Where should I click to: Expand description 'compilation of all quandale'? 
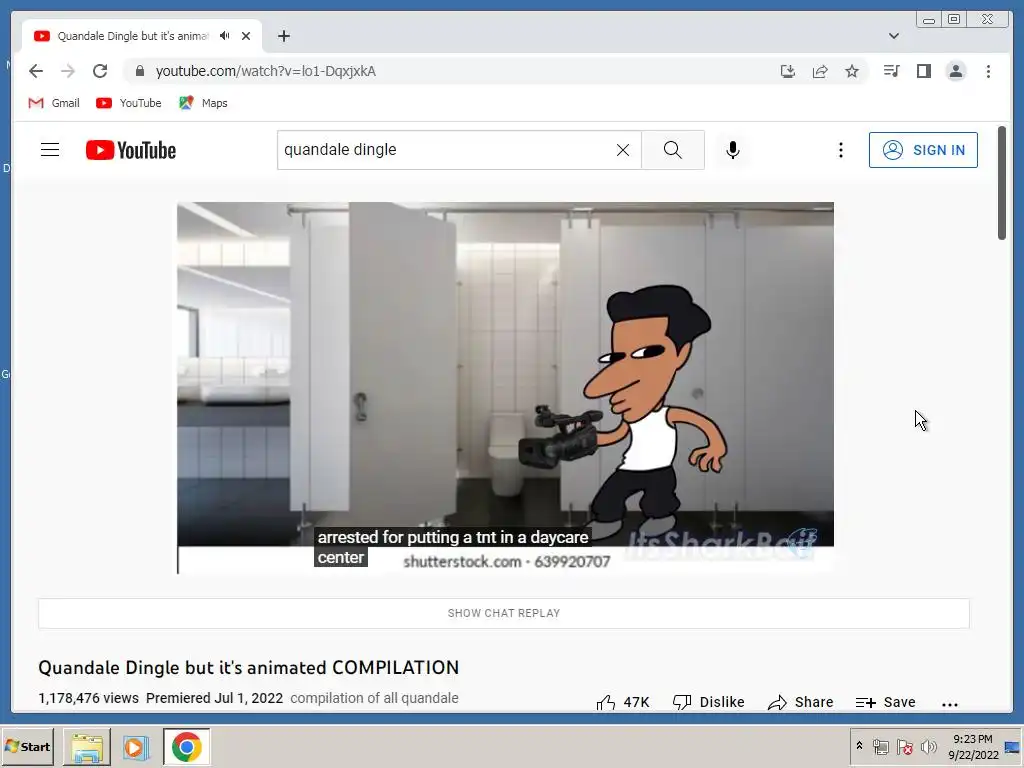click(x=374, y=698)
